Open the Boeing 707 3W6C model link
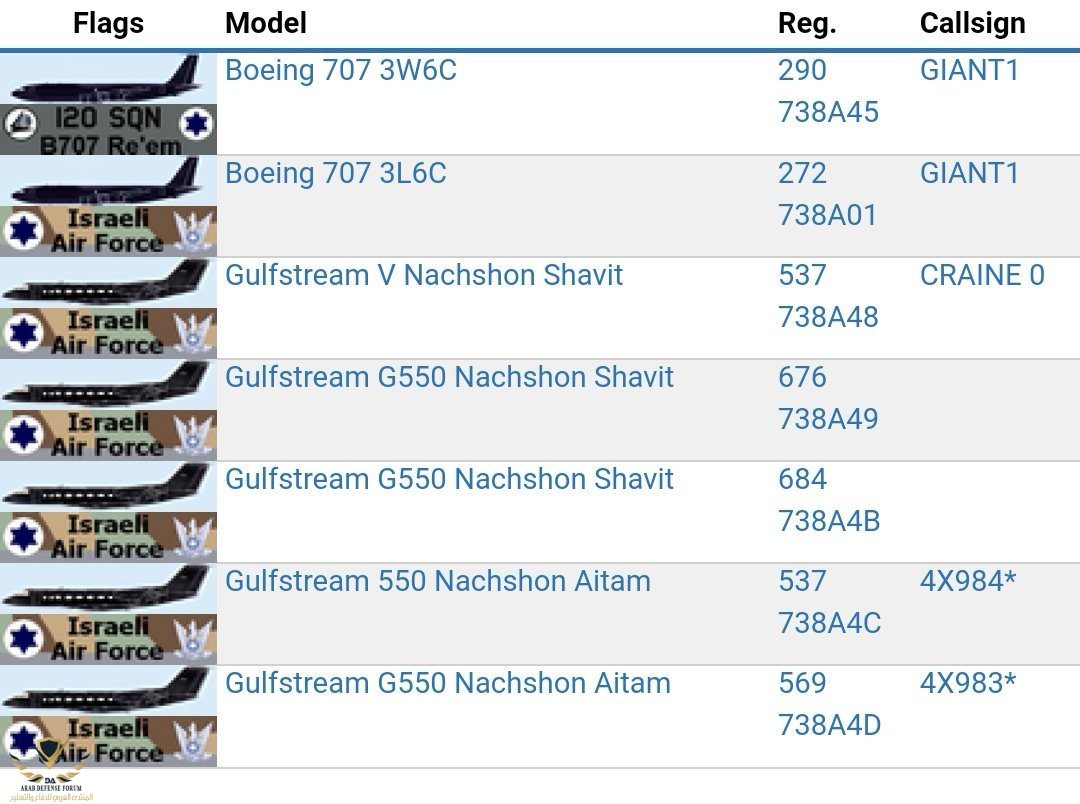1080x804 pixels. (340, 71)
